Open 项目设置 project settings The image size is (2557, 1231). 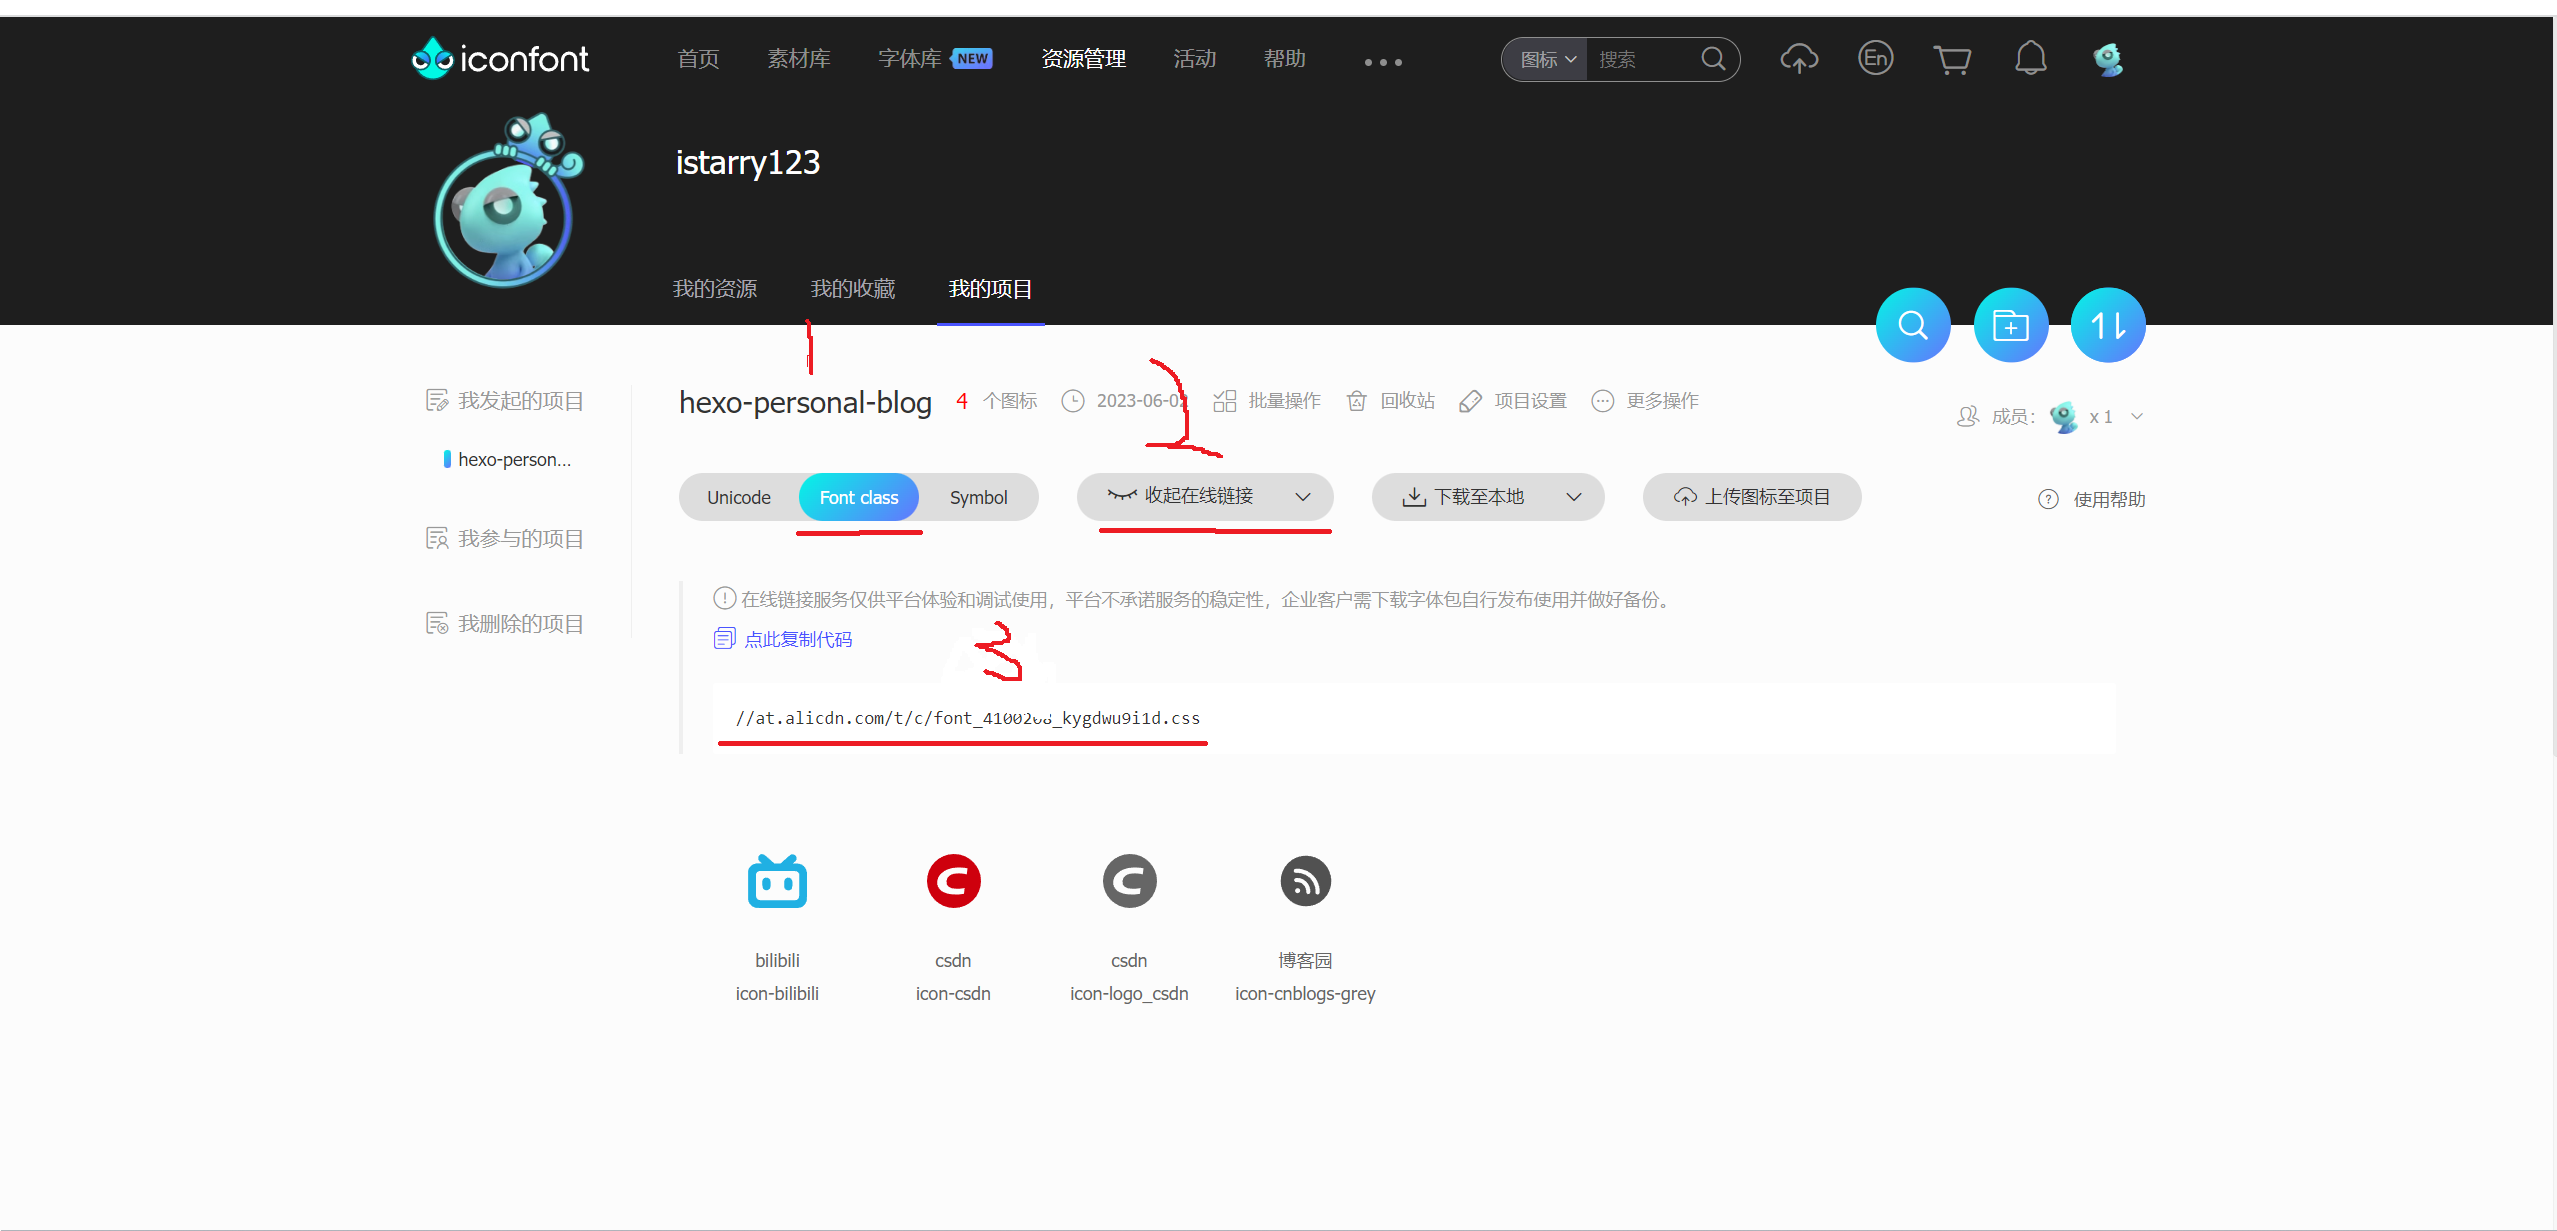1513,400
